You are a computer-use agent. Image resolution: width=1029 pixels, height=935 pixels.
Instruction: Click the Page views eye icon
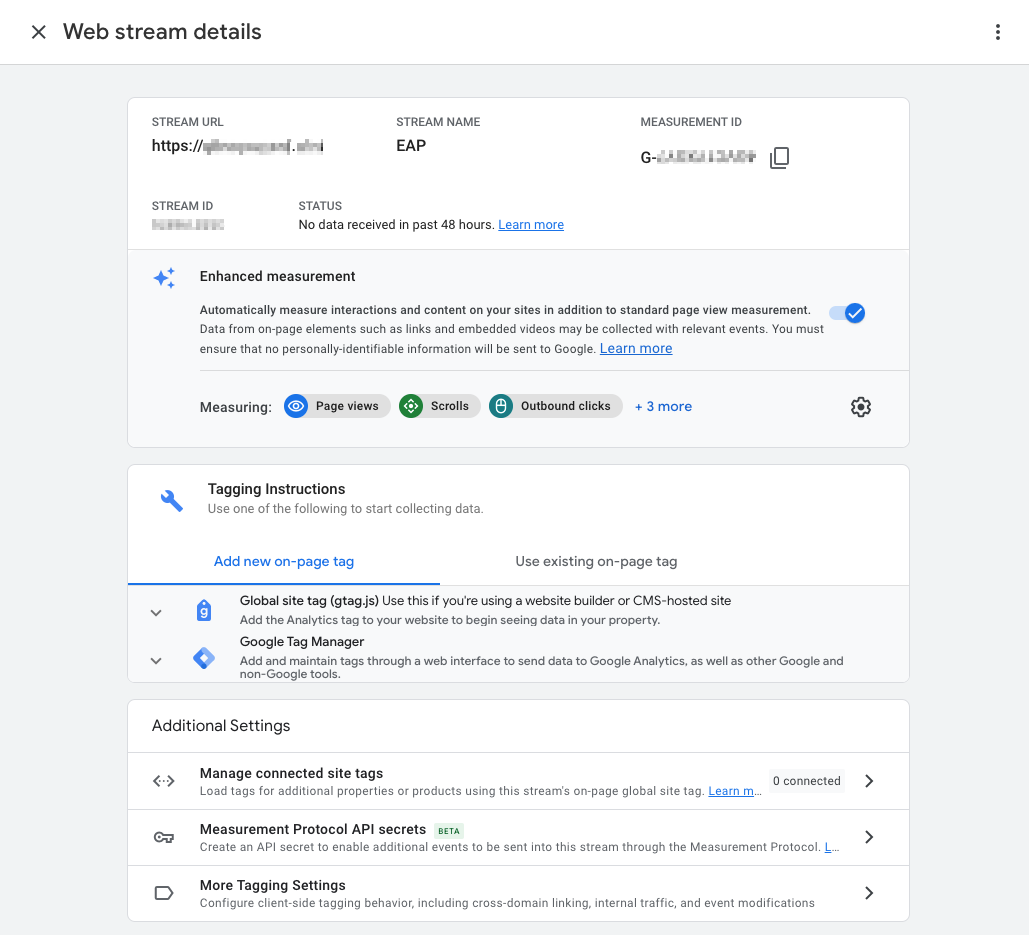[x=296, y=406]
